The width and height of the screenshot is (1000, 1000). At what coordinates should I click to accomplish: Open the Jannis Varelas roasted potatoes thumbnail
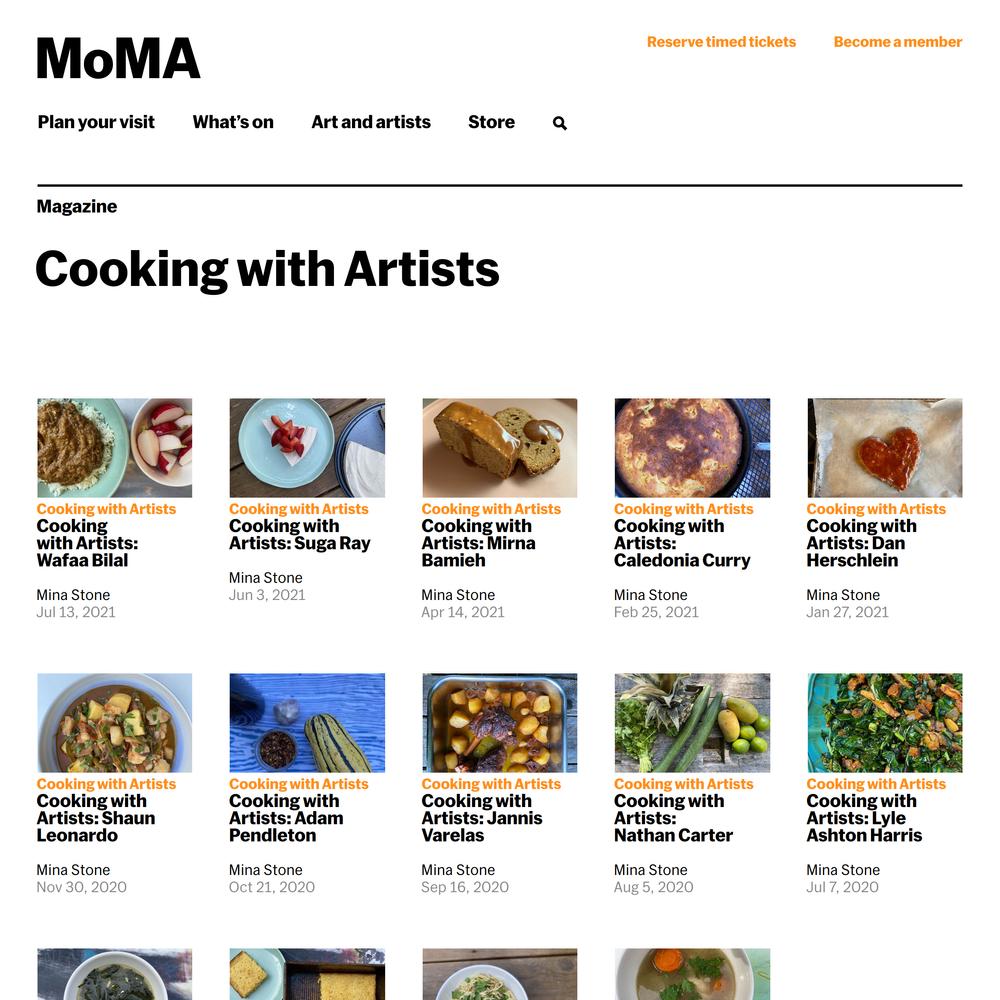[499, 723]
